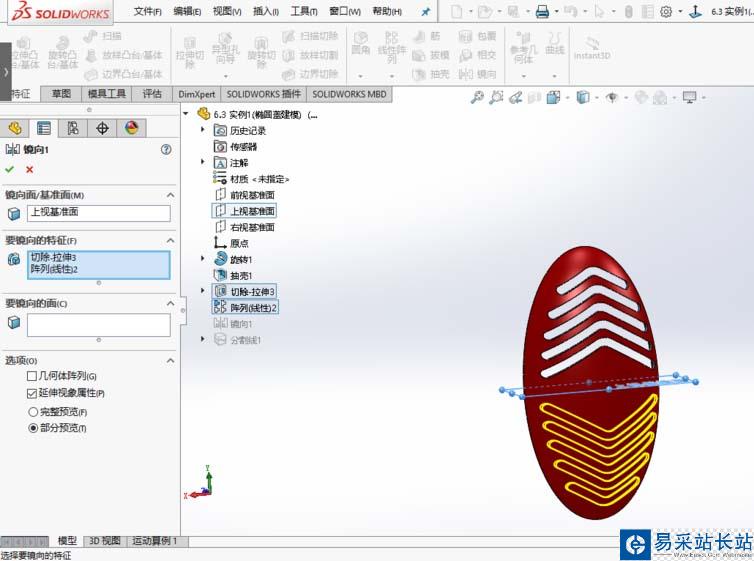This screenshot has width=754, height=561.
Task: Switch to the 草图 ribbon tab
Action: click(x=61, y=94)
